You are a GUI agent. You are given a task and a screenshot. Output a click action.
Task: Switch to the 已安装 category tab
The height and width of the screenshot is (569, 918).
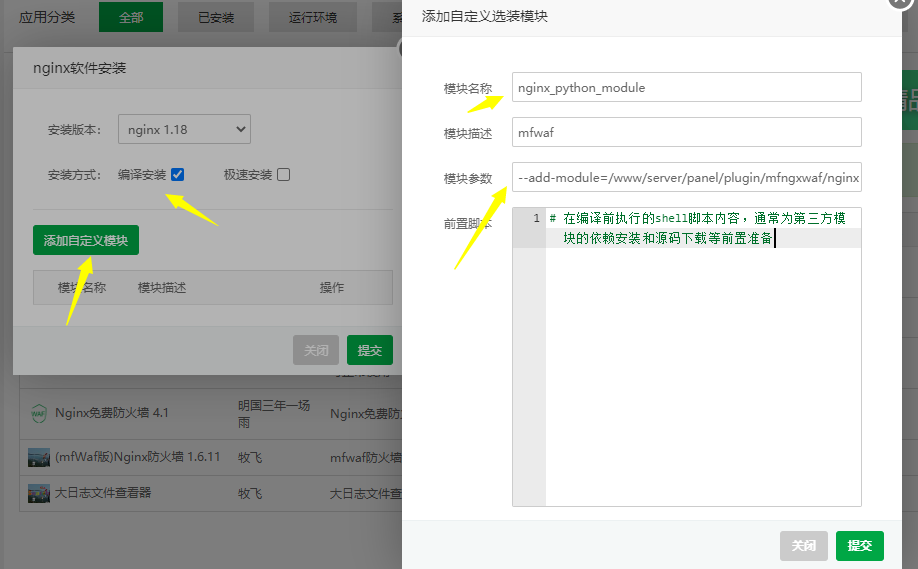click(215, 17)
